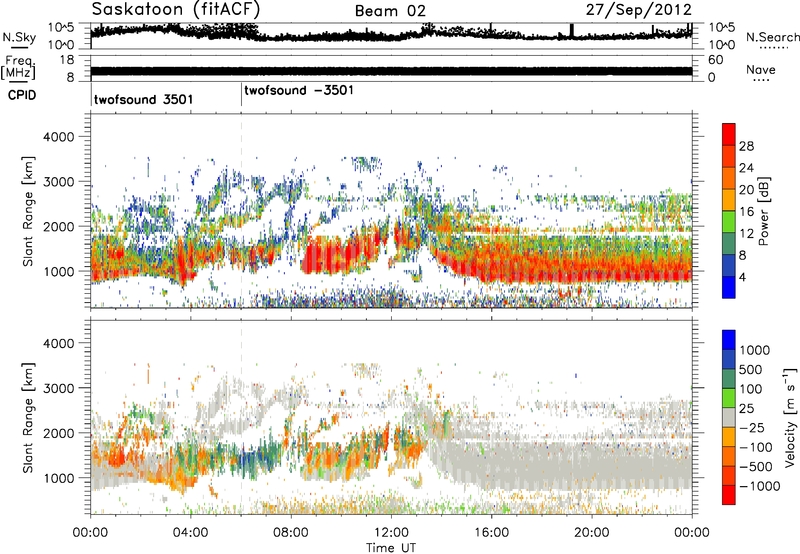Select the Beam 02 header label
This screenshot has height=554, width=800.
pos(390,11)
